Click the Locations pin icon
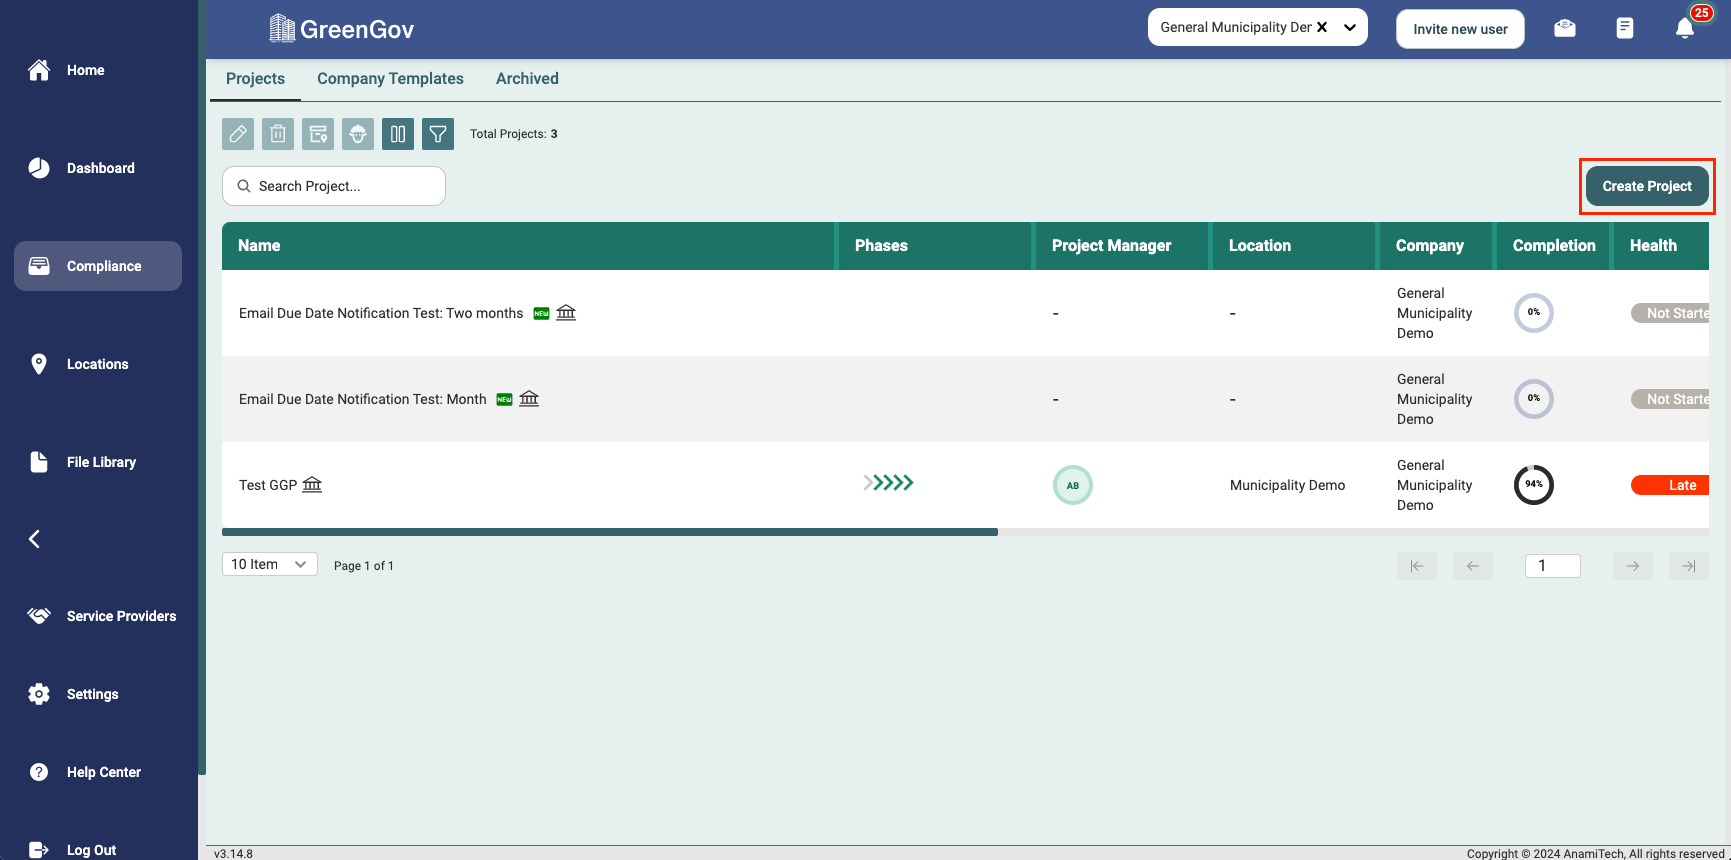 (x=39, y=364)
